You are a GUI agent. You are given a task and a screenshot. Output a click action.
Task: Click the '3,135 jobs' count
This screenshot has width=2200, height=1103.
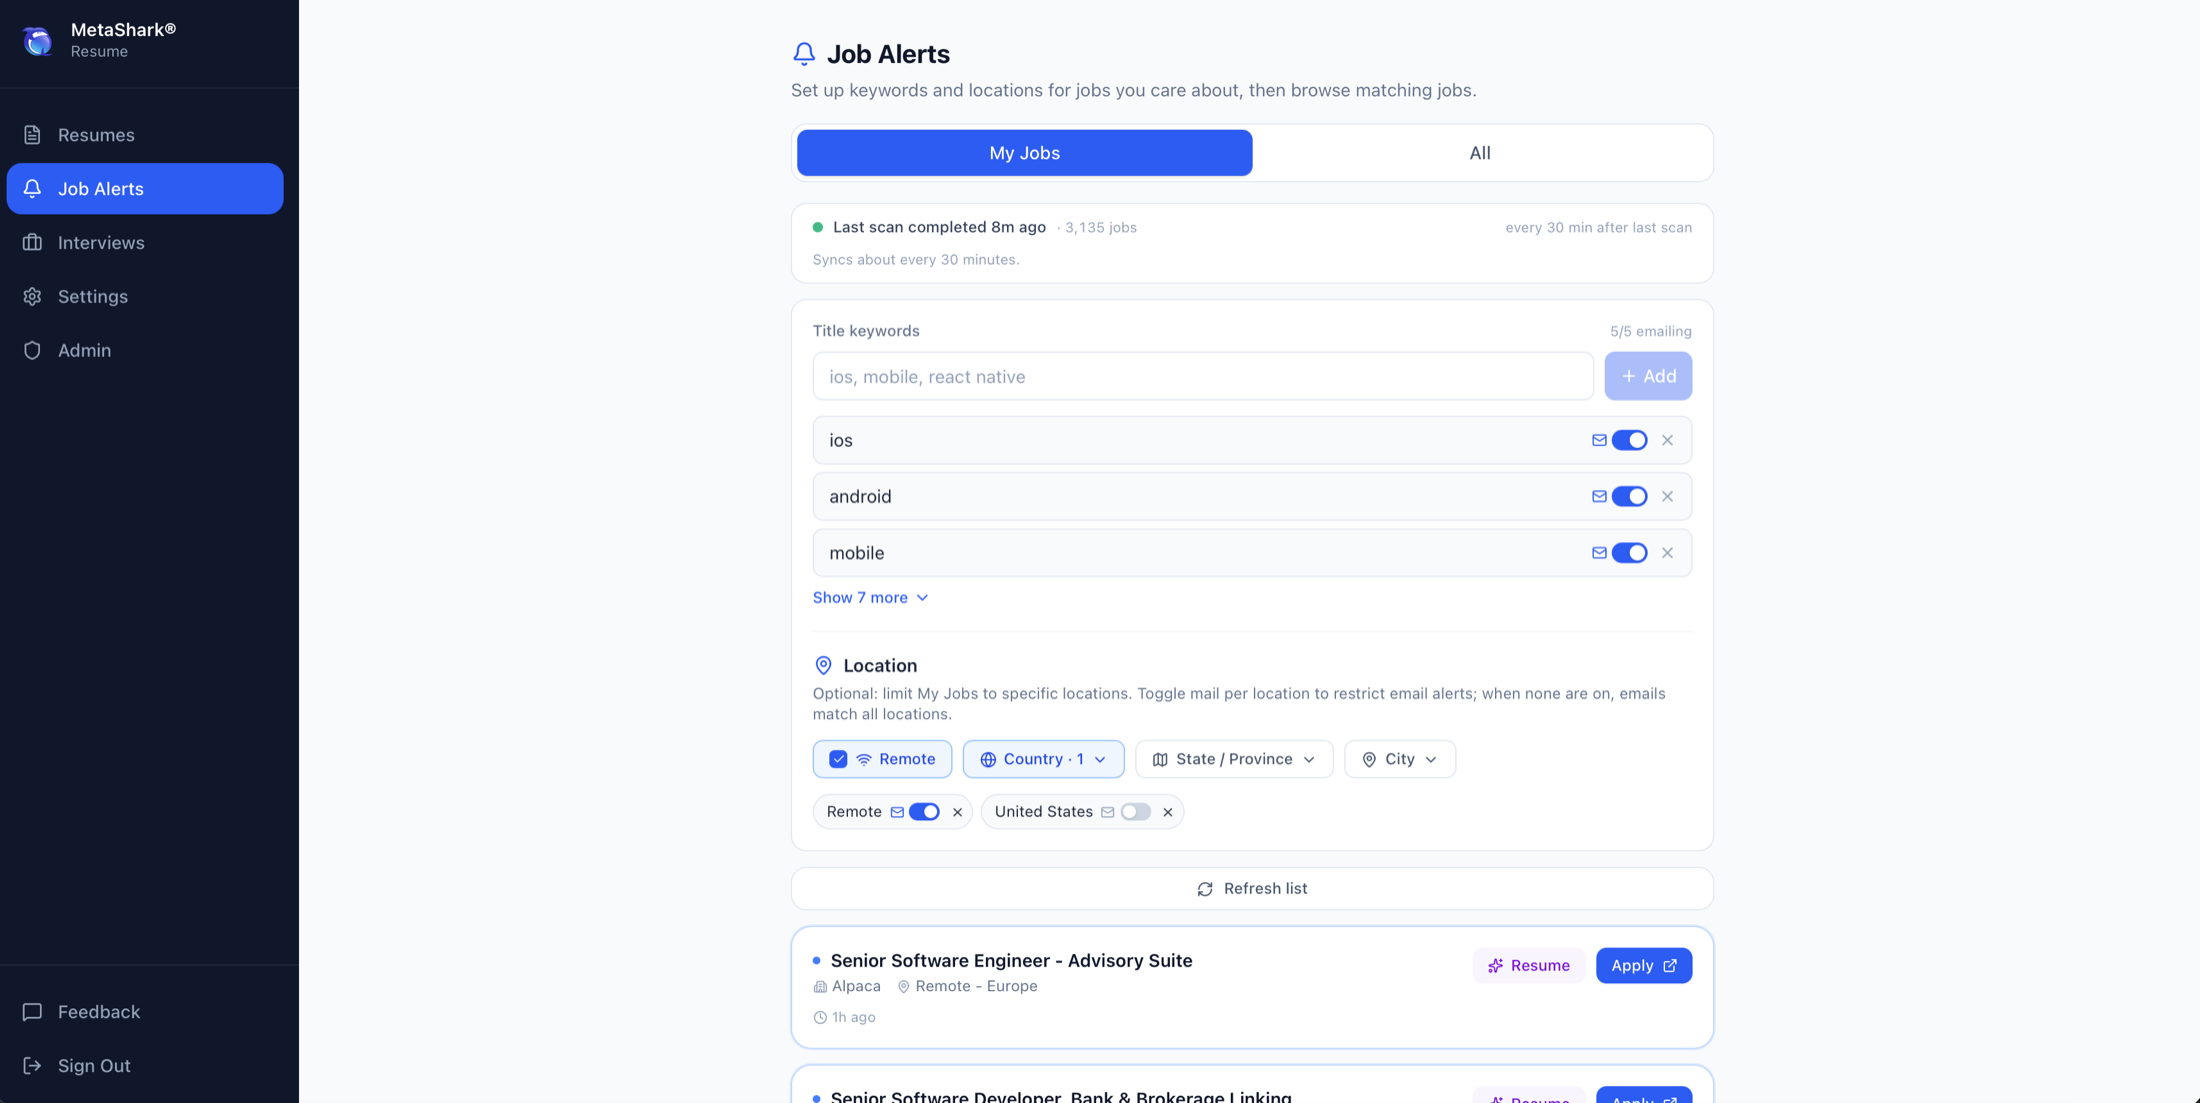coord(1100,227)
